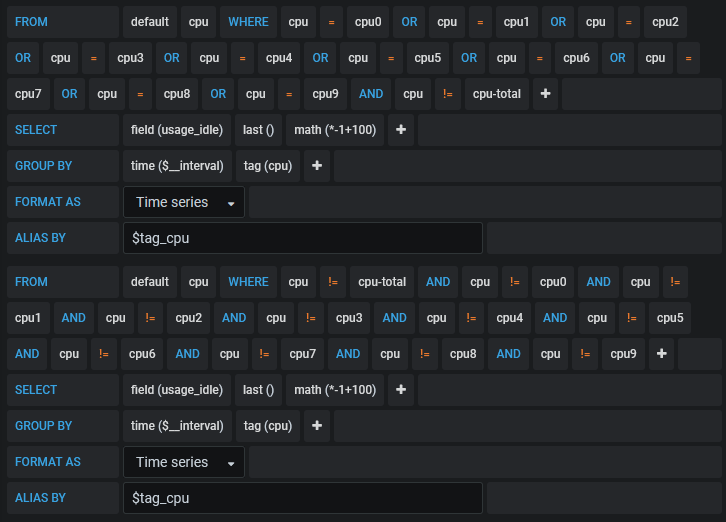Click math (*-1+100) in the second query
The width and height of the screenshot is (726, 522).
335,390
